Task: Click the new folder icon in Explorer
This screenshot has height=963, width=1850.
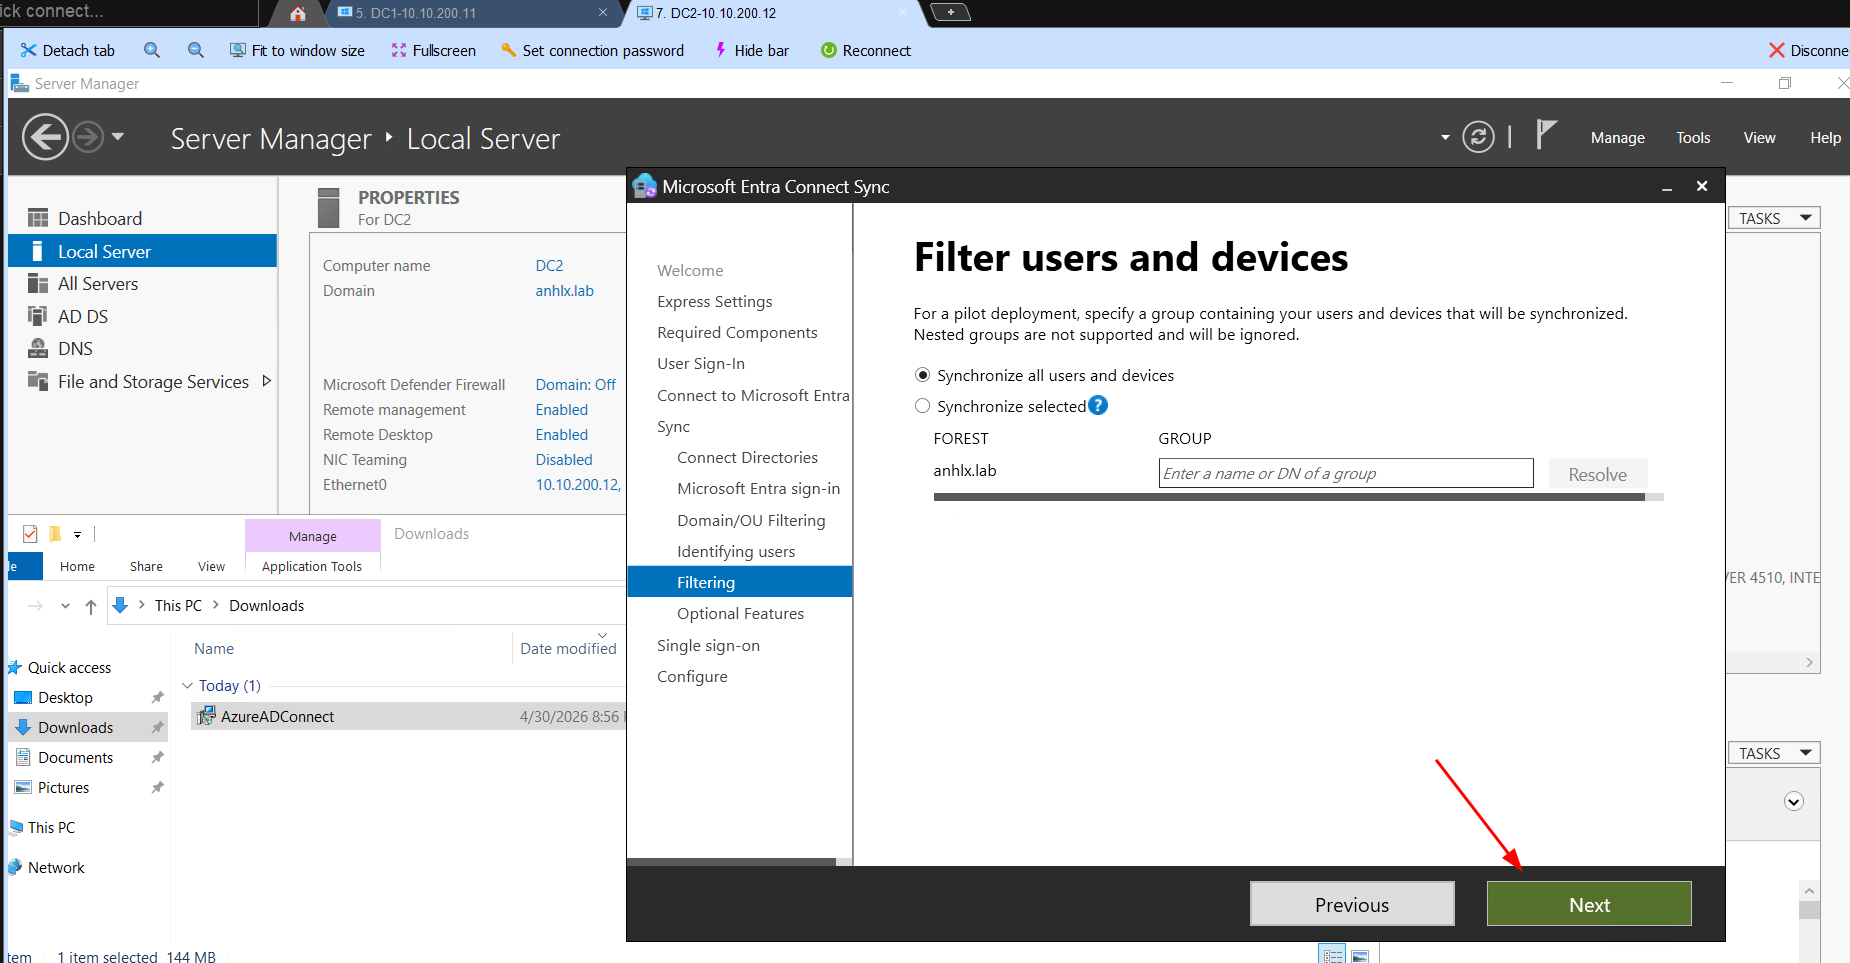Action: tap(55, 534)
